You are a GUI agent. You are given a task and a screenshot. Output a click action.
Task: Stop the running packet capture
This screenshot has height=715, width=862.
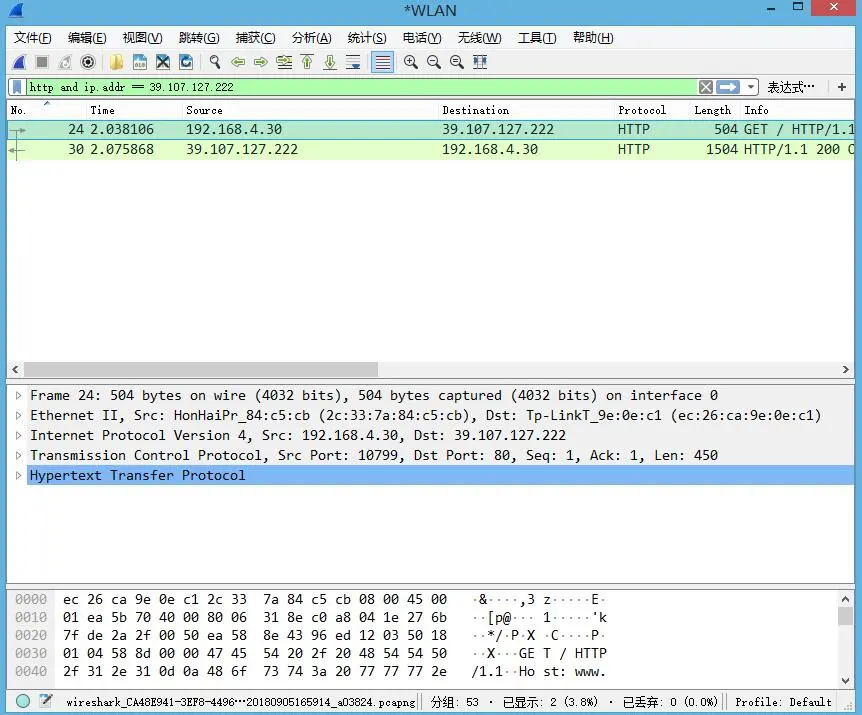coord(42,62)
